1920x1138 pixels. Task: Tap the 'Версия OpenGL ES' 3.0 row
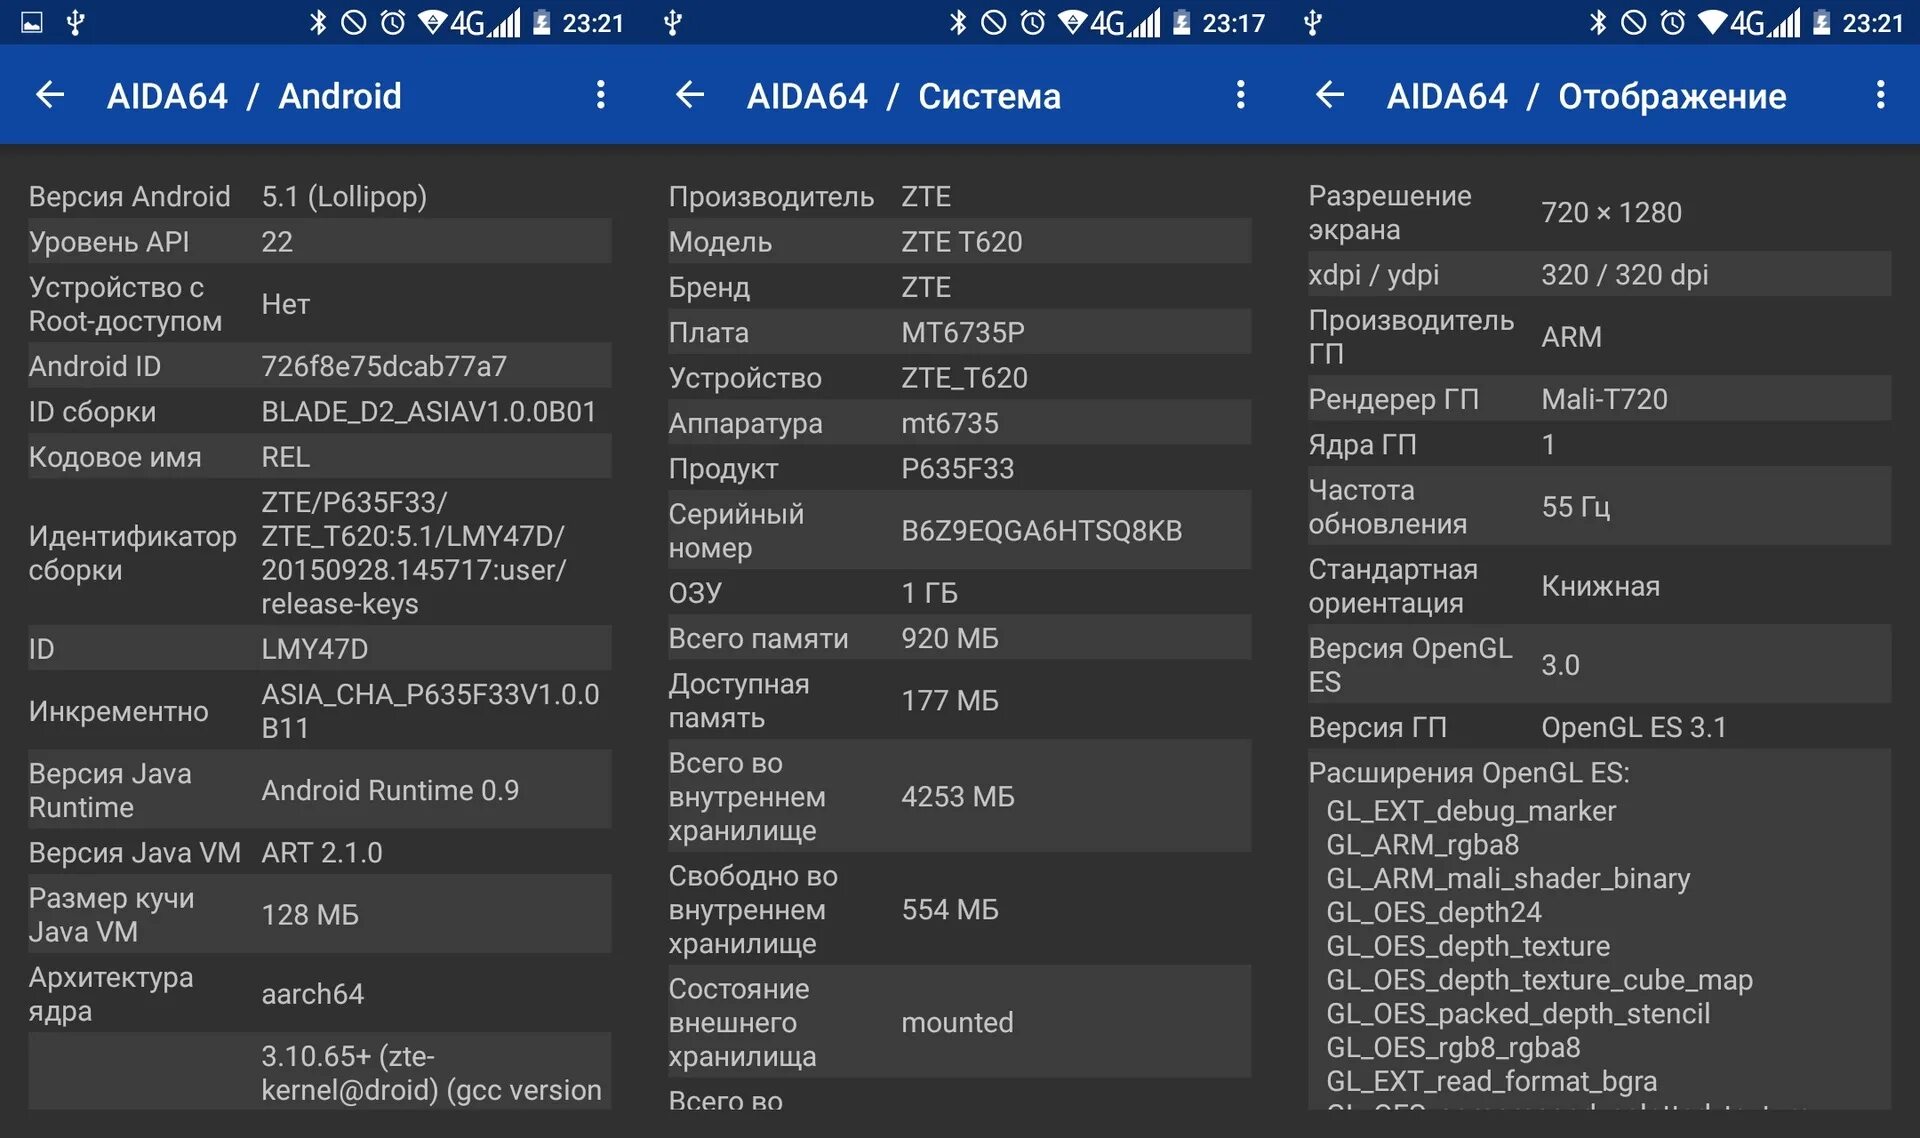tap(1600, 664)
